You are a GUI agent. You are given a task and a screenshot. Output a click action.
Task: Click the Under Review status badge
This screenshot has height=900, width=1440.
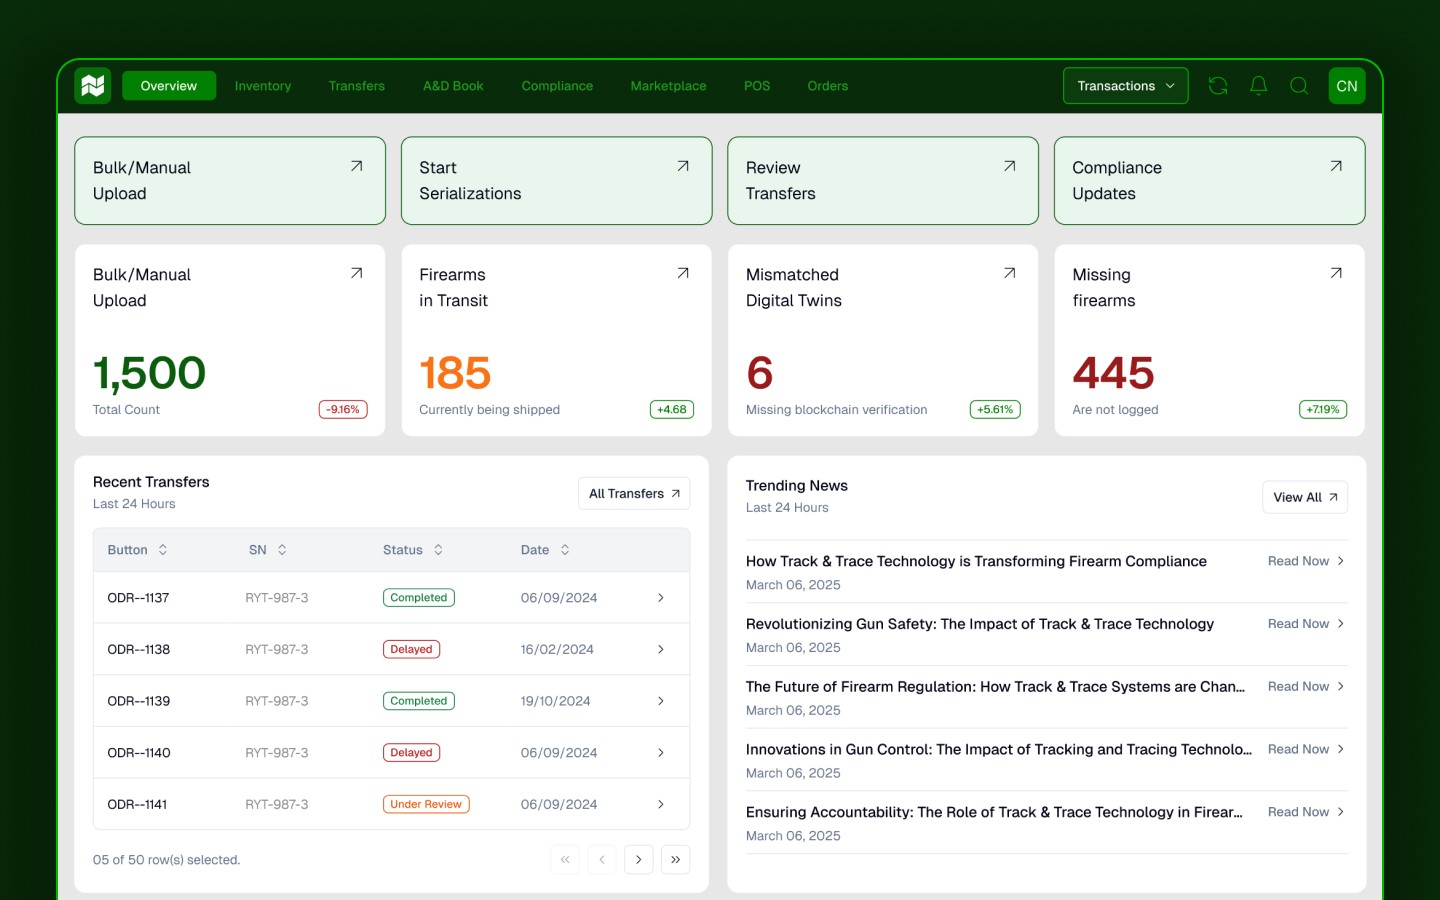pos(426,805)
